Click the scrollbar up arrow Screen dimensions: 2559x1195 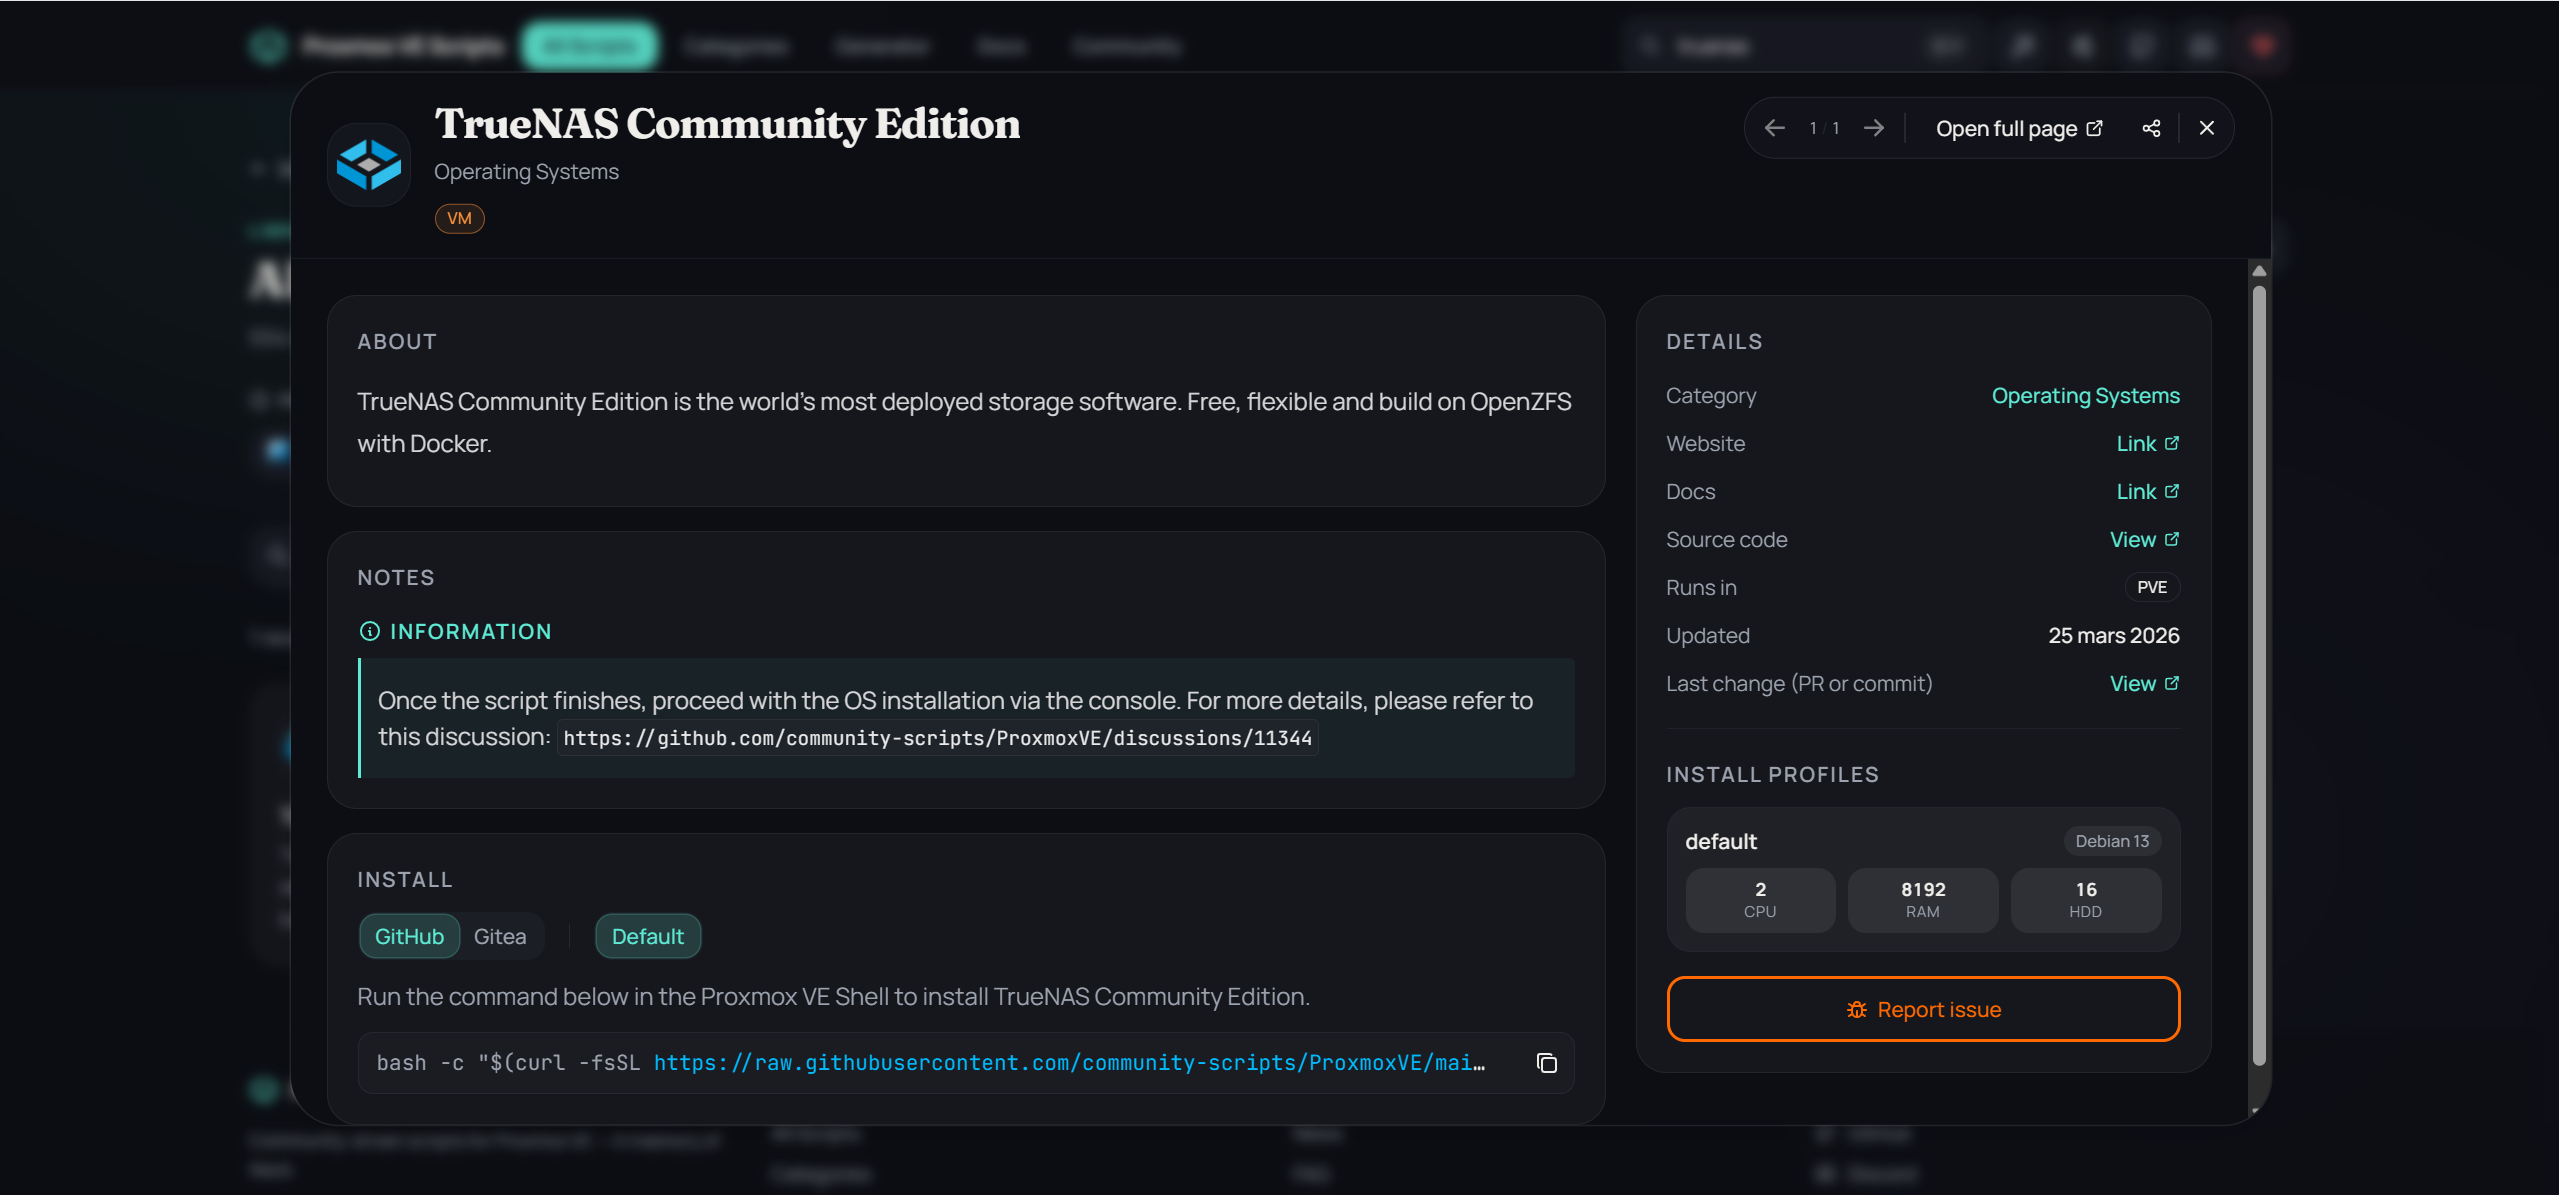[x=2259, y=271]
